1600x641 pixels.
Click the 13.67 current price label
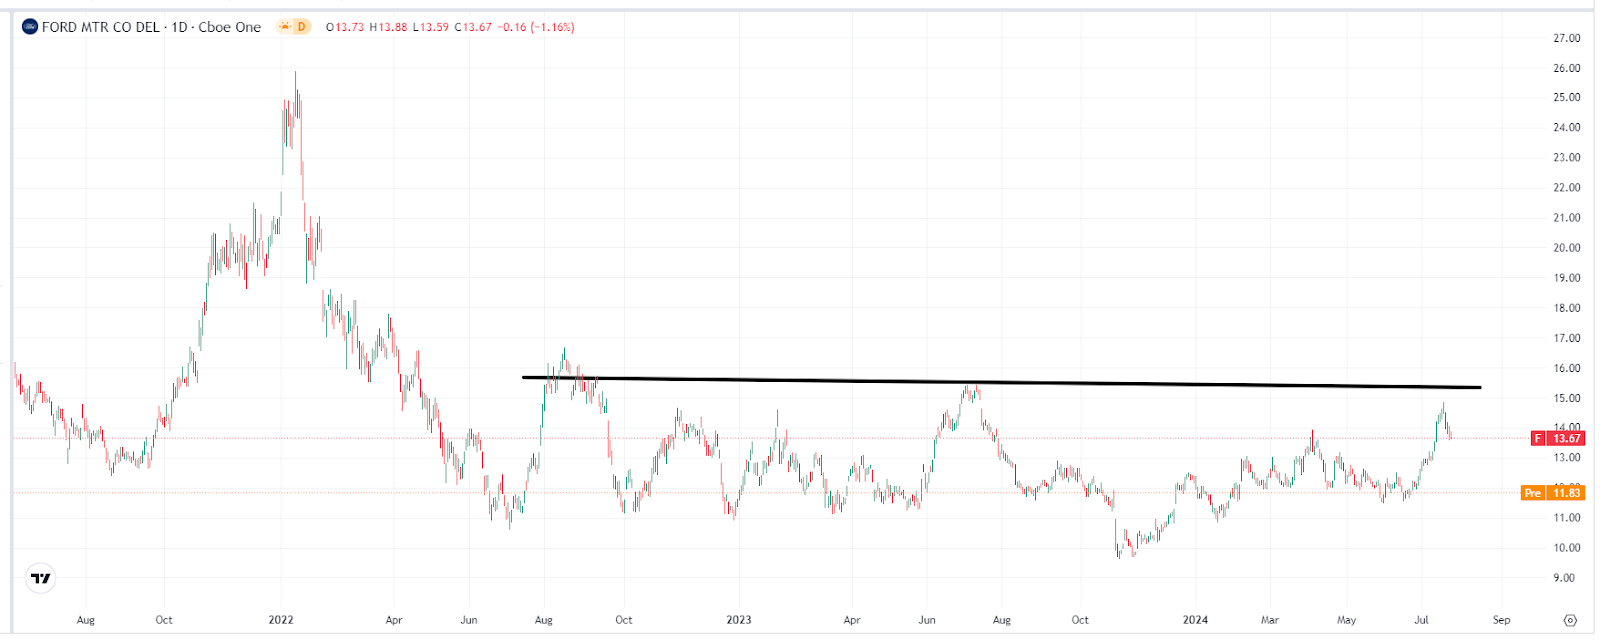click(1567, 438)
